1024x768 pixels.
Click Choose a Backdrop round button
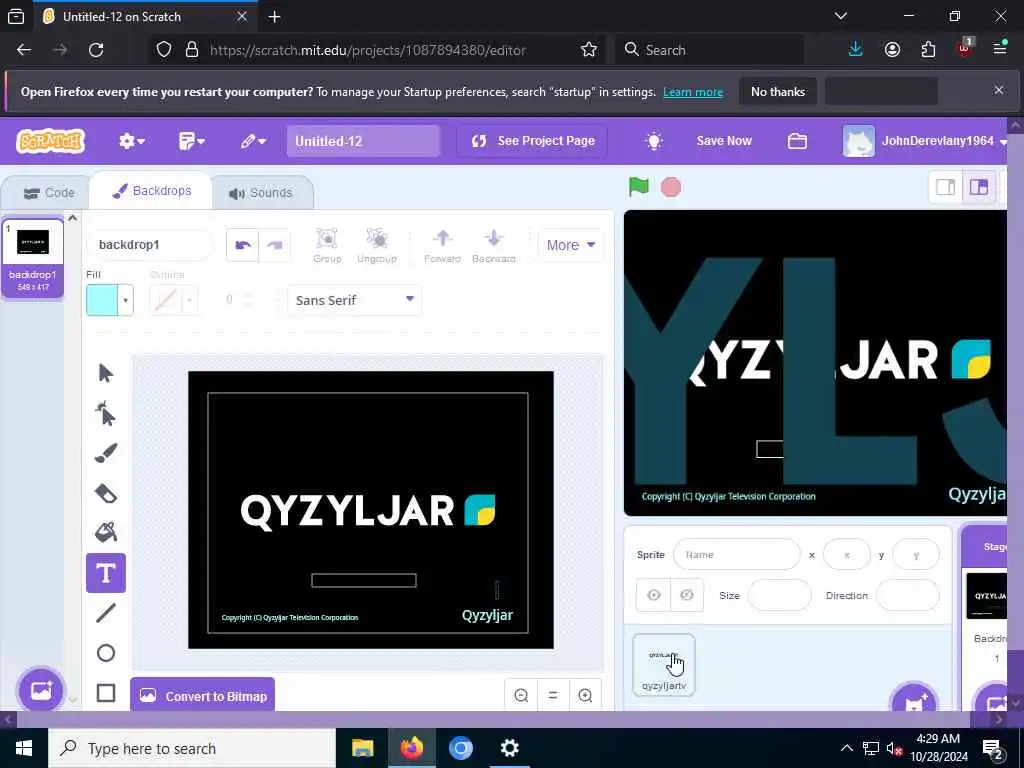pos(41,690)
